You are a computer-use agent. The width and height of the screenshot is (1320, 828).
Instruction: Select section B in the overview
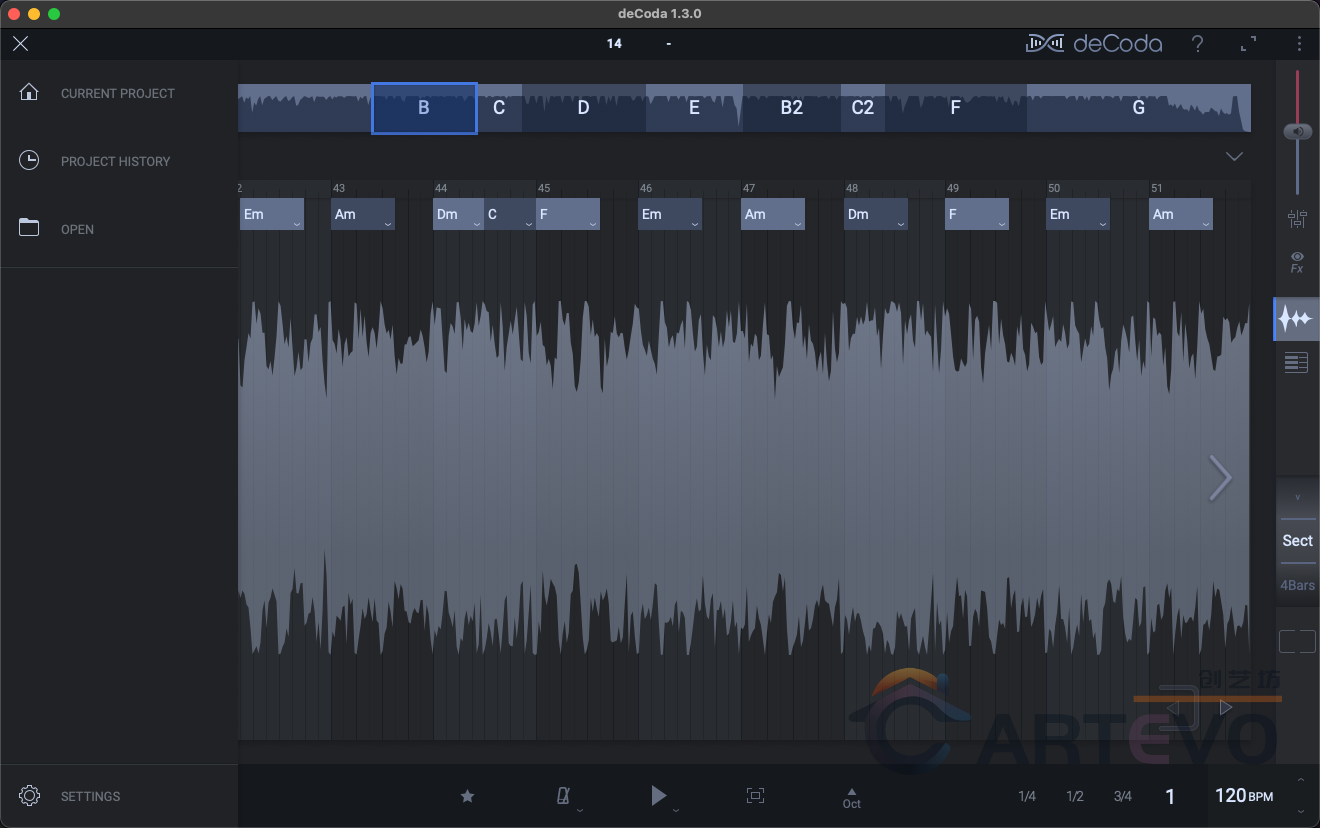click(x=424, y=108)
